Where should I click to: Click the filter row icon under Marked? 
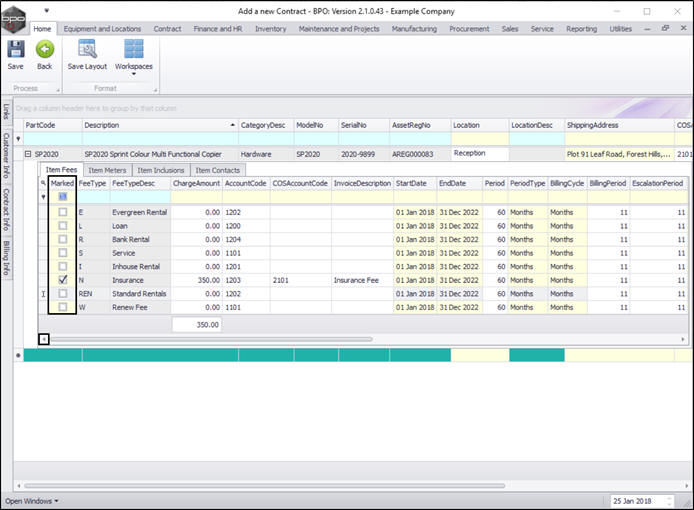pyautogui.click(x=62, y=198)
